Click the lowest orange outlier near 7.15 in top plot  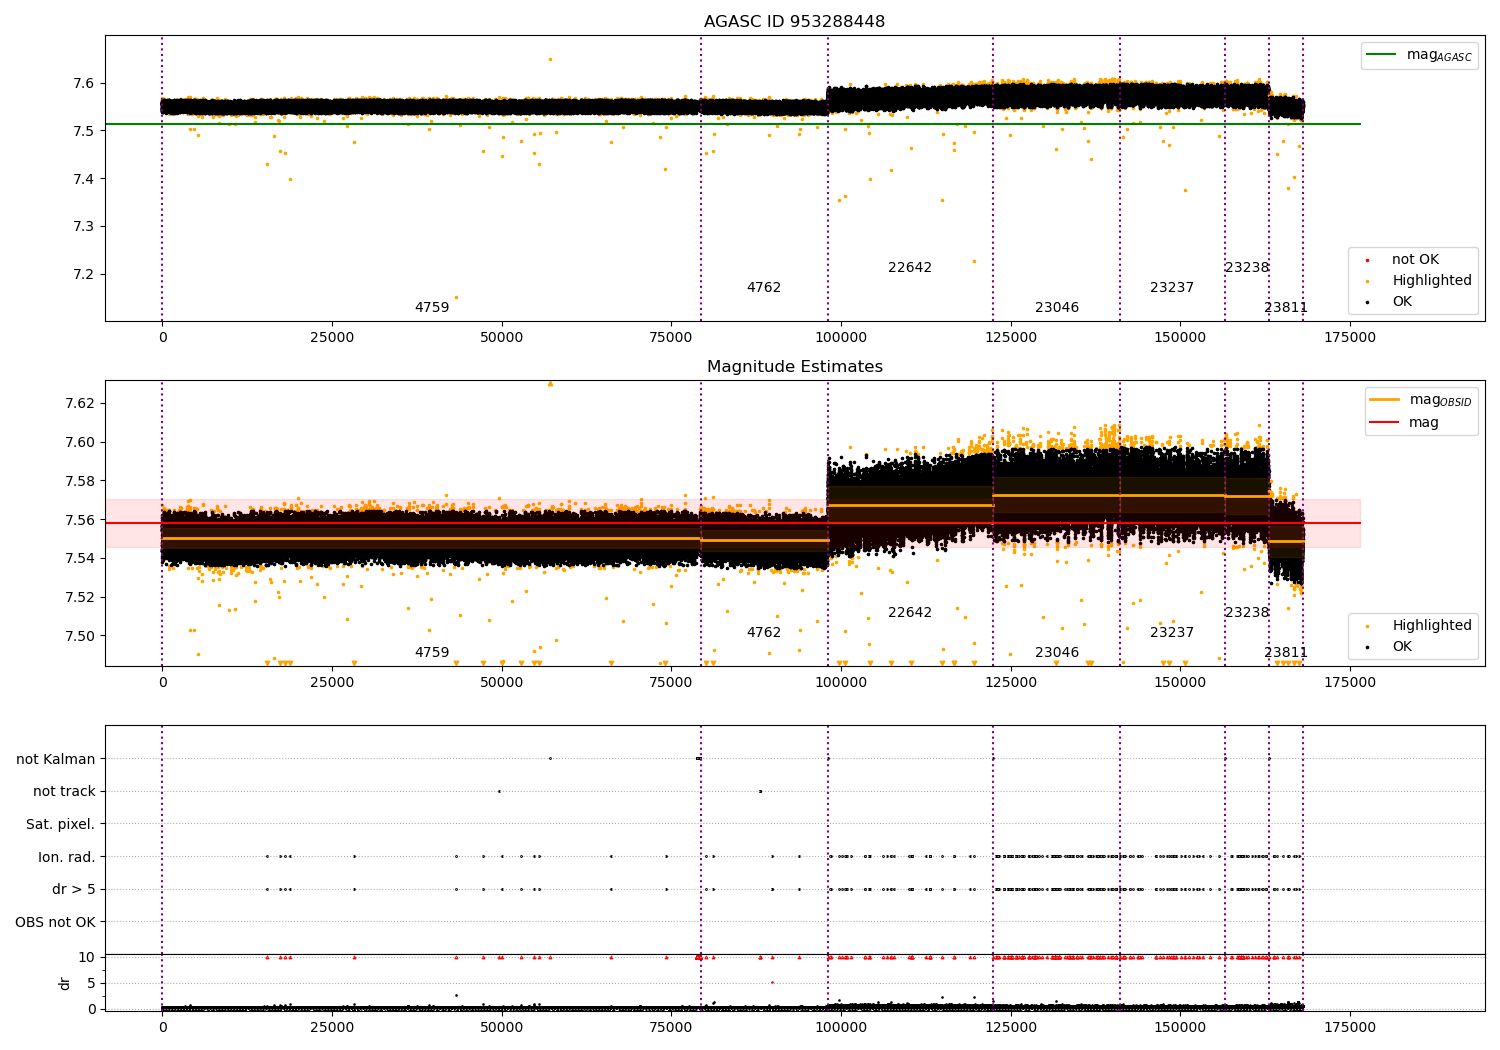(x=456, y=297)
